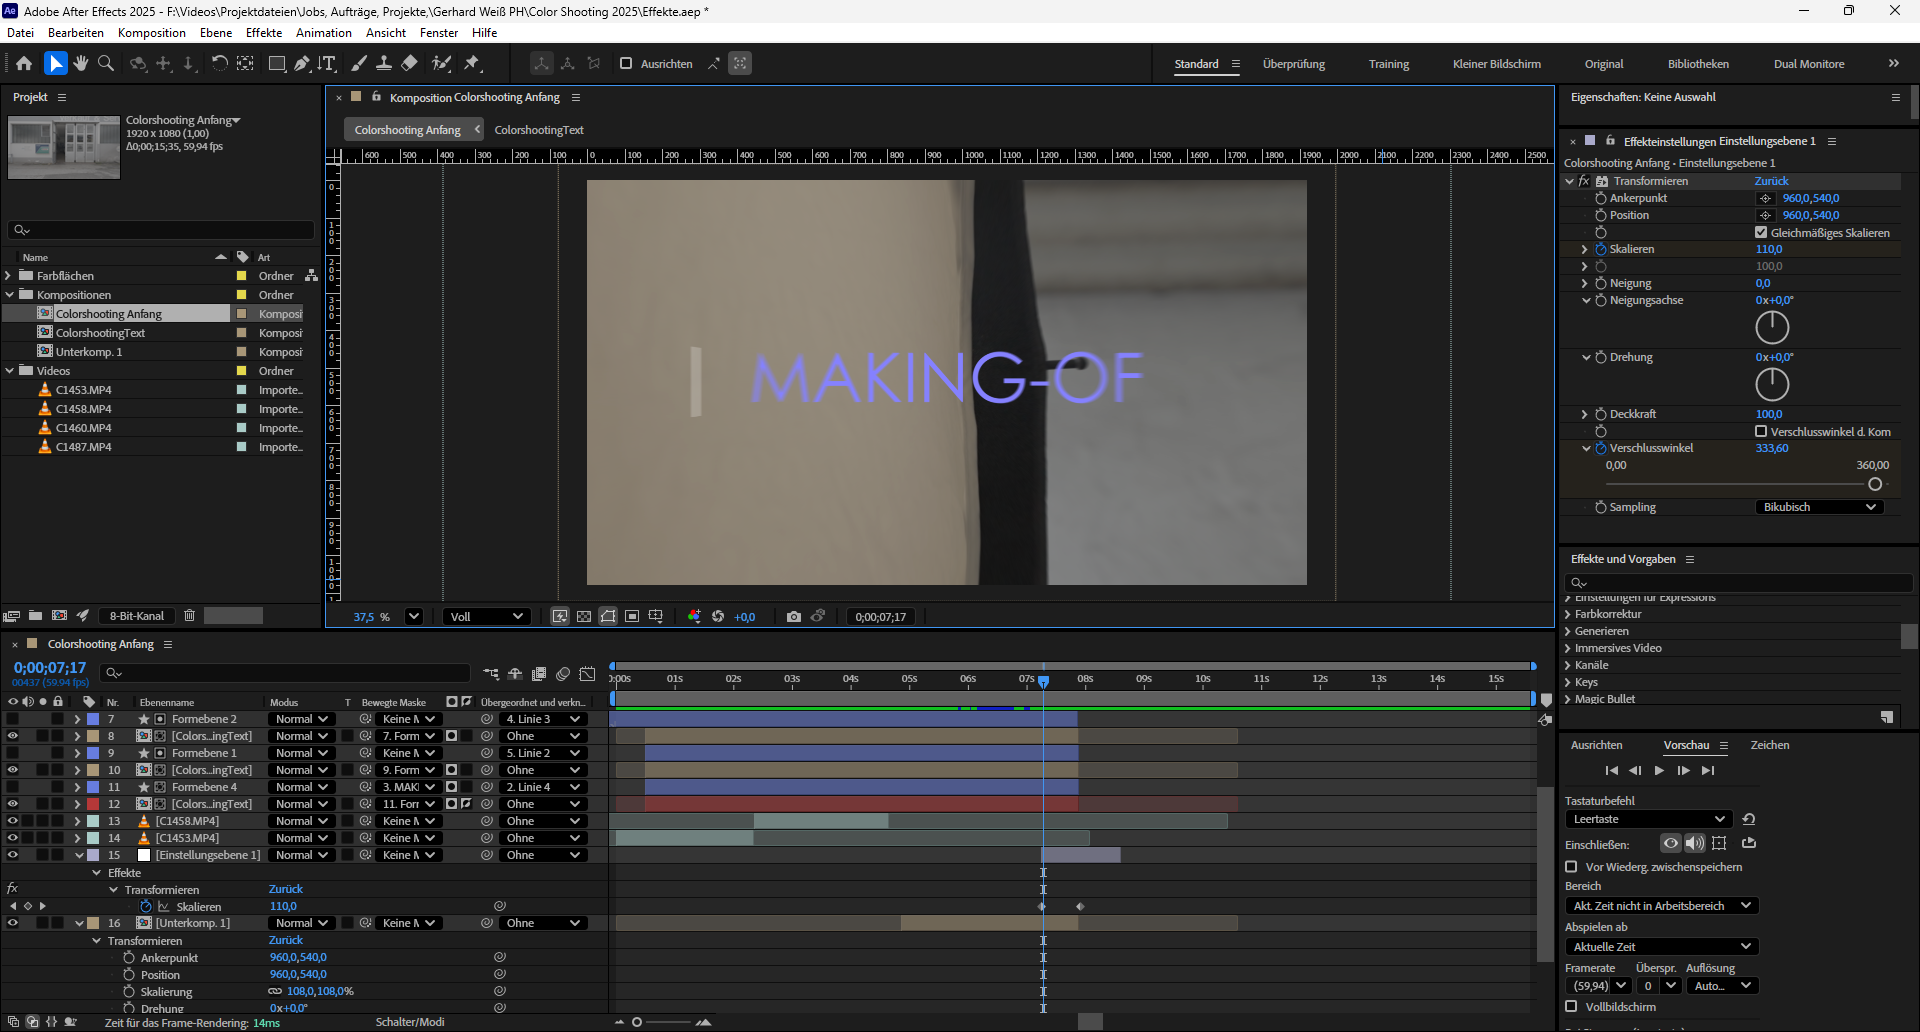Toggle the transparency grid icon

tap(584, 617)
